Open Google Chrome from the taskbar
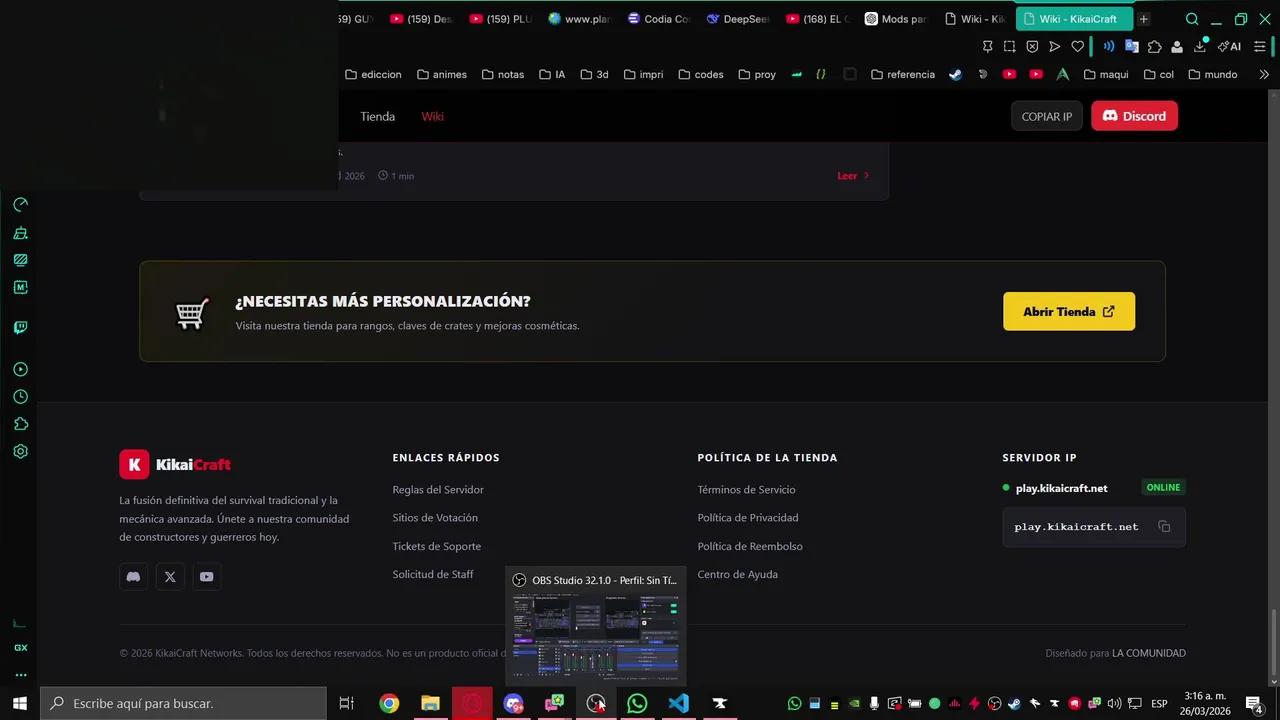Viewport: 1280px width, 720px height. pos(389,703)
